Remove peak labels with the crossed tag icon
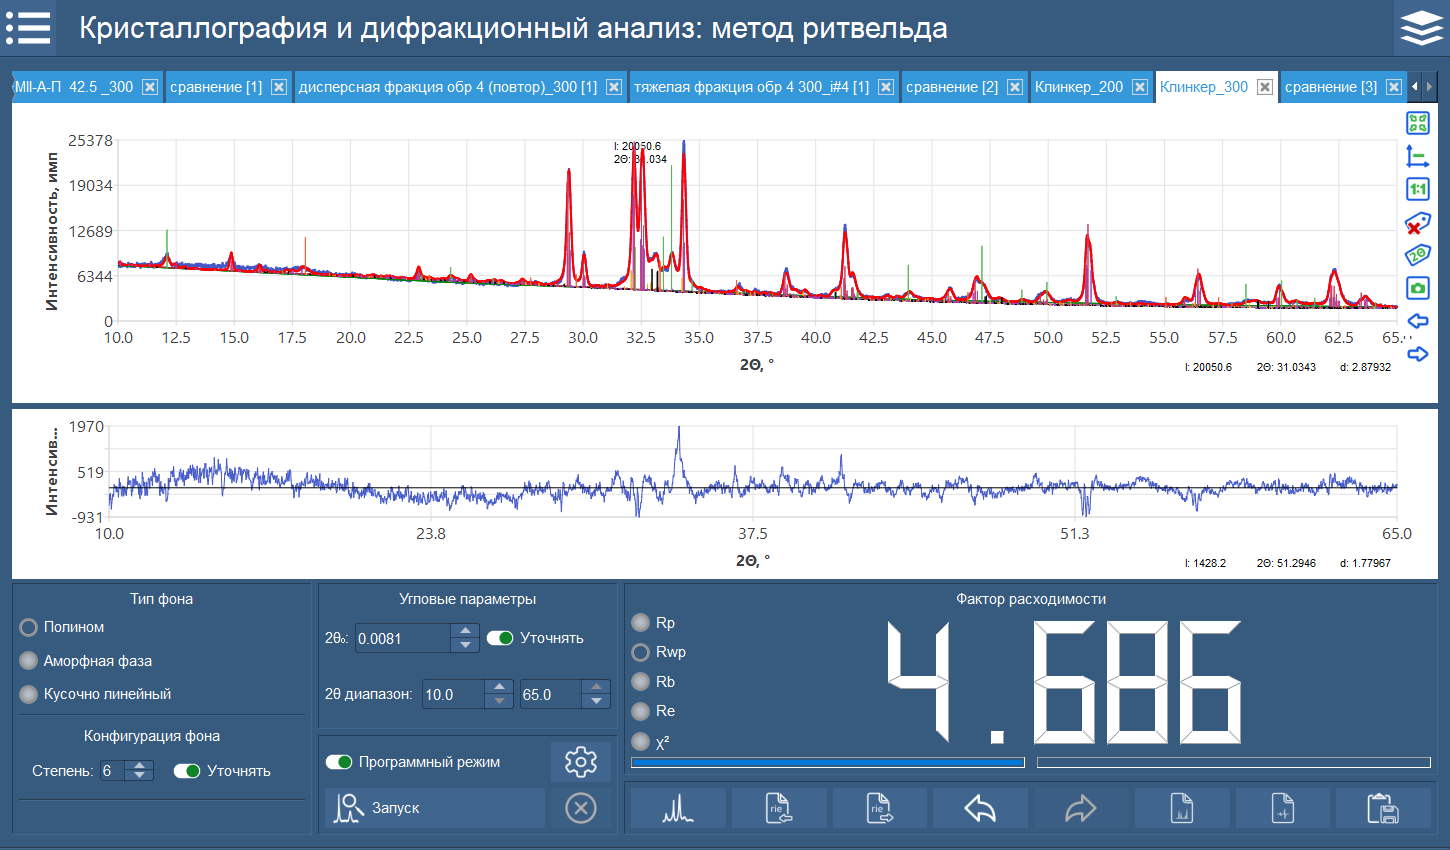This screenshot has width=1450, height=850. click(x=1418, y=222)
